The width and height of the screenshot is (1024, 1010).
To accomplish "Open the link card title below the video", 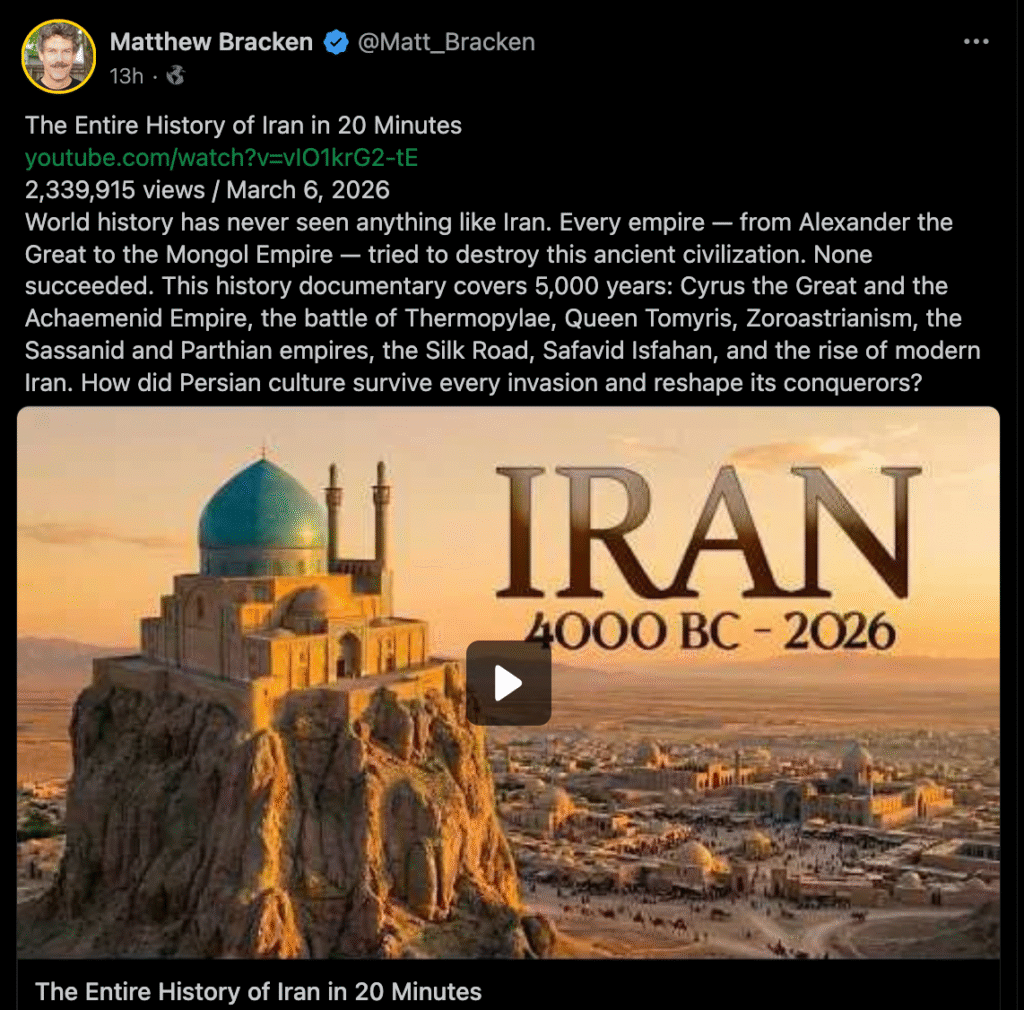I will pyautogui.click(x=258, y=991).
